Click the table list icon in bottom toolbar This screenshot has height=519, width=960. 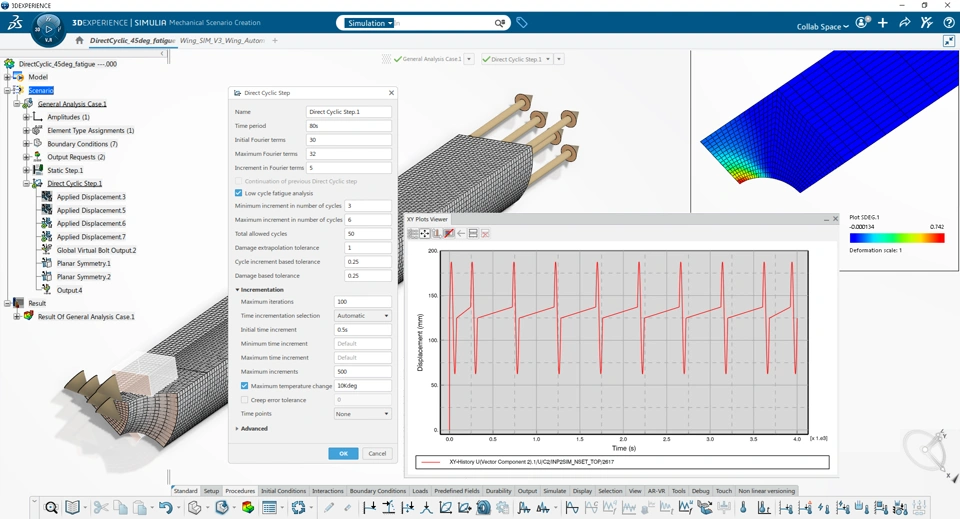tap(269, 507)
